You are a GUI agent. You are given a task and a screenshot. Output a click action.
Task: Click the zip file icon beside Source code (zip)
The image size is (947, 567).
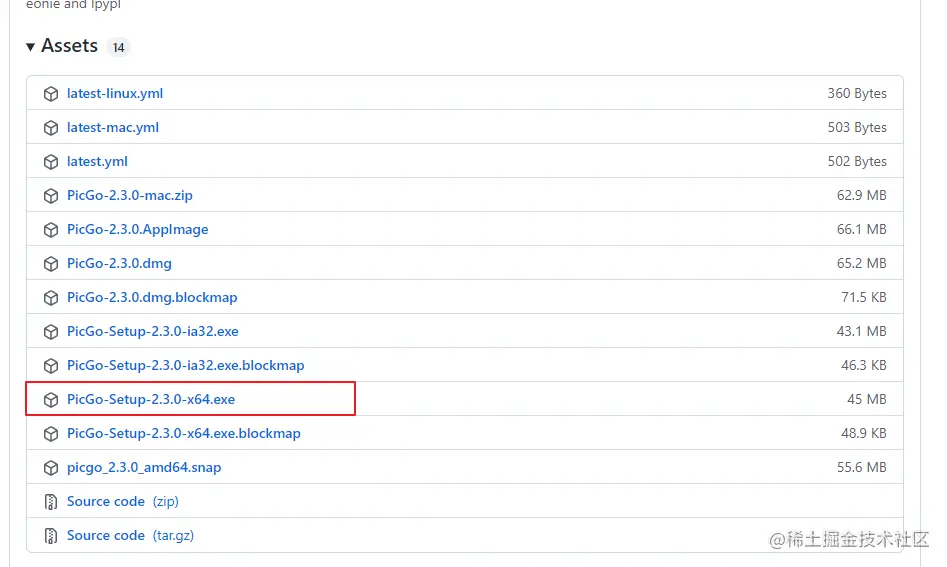pyautogui.click(x=51, y=502)
